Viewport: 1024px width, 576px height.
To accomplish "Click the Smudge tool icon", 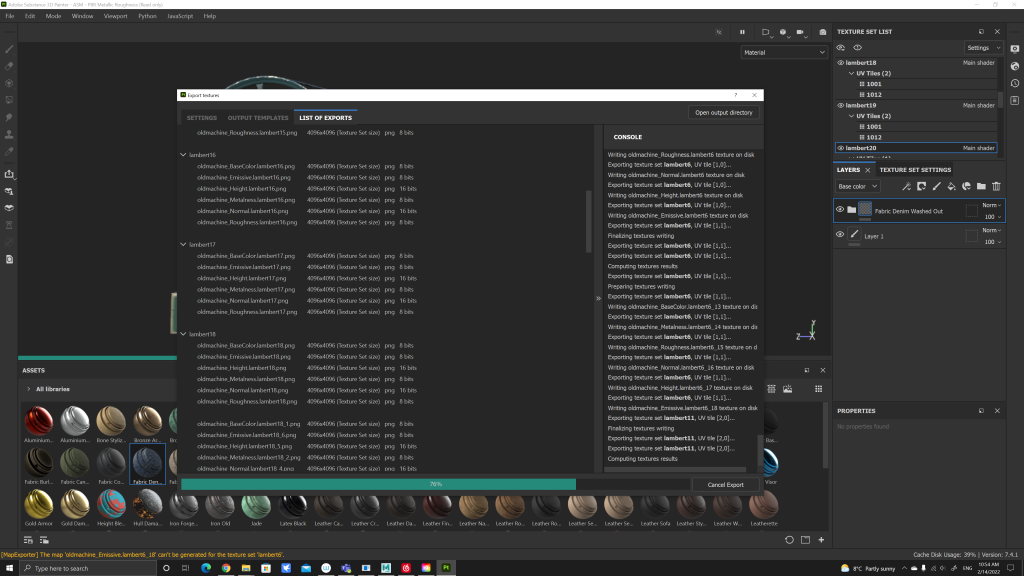I will coord(9,117).
